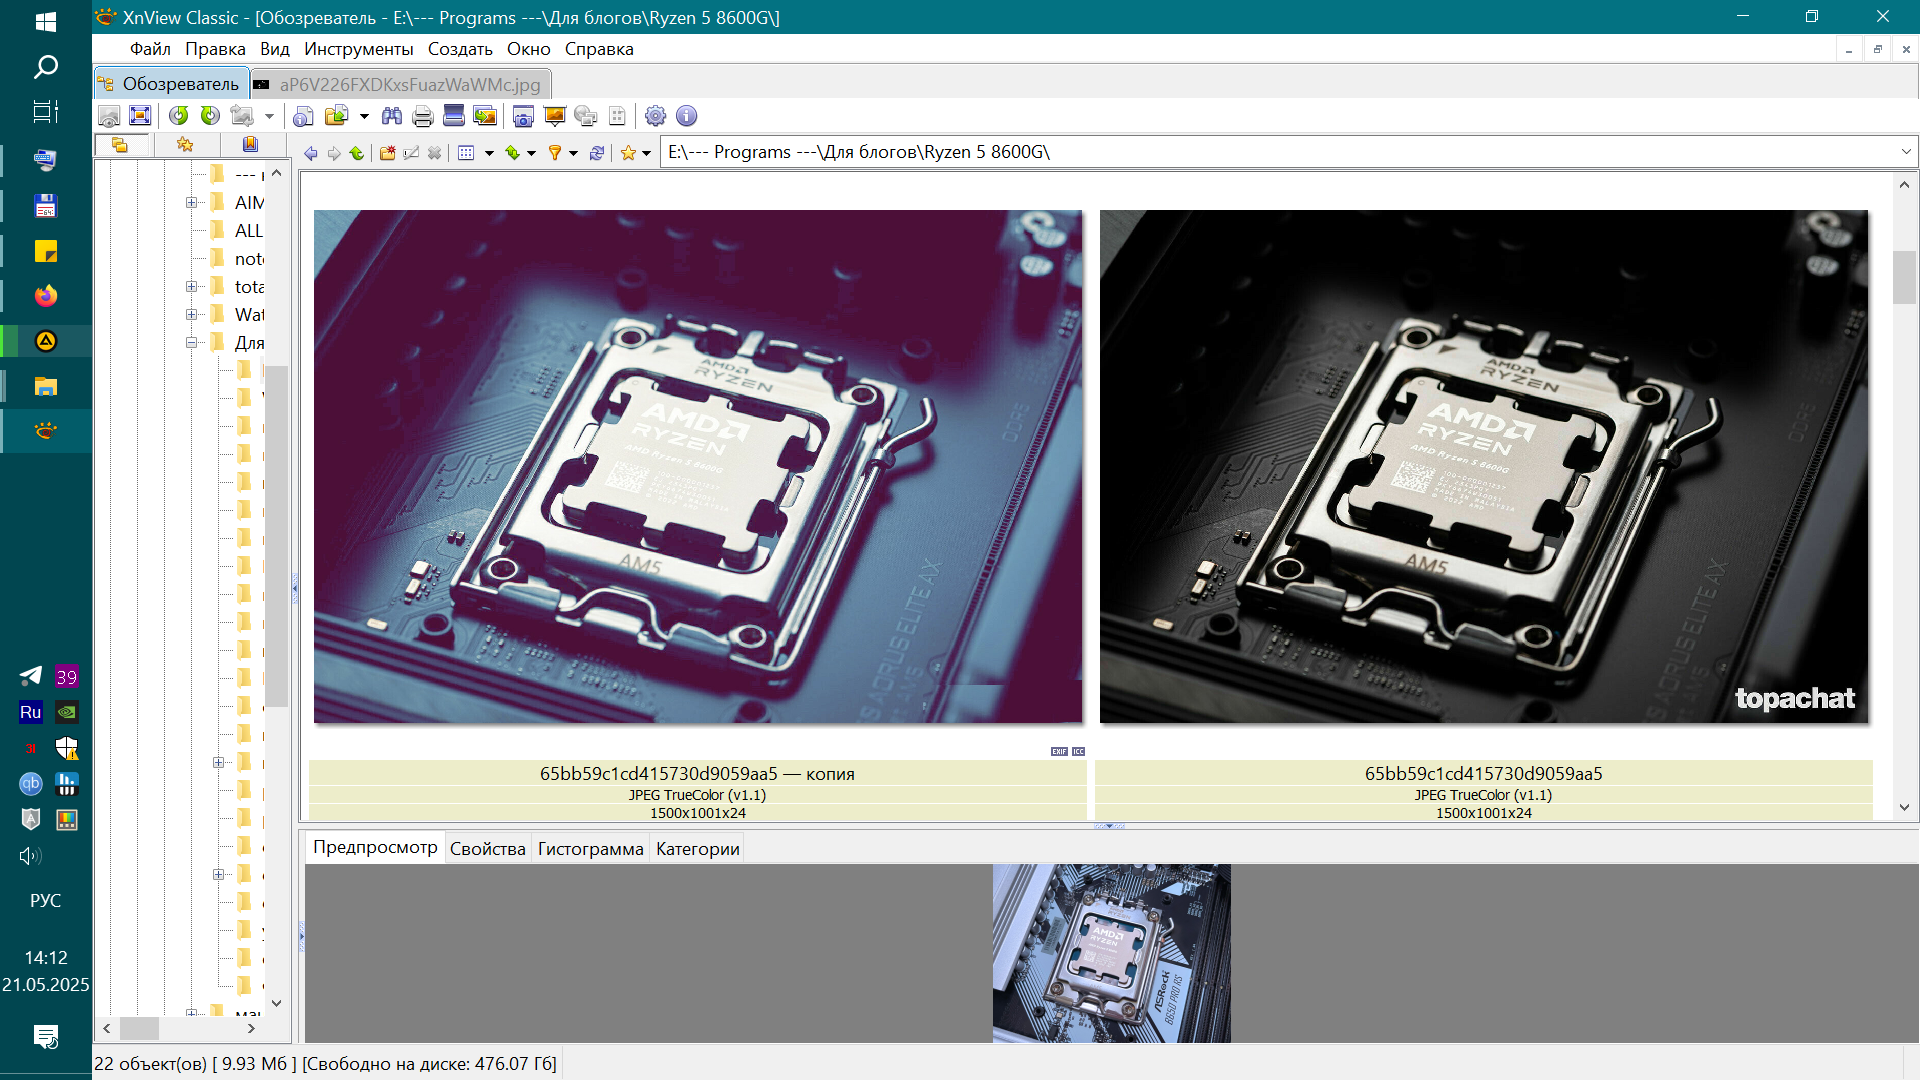The width and height of the screenshot is (1920, 1080).
Task: Launch screen capture tool
Action: [x=522, y=116]
